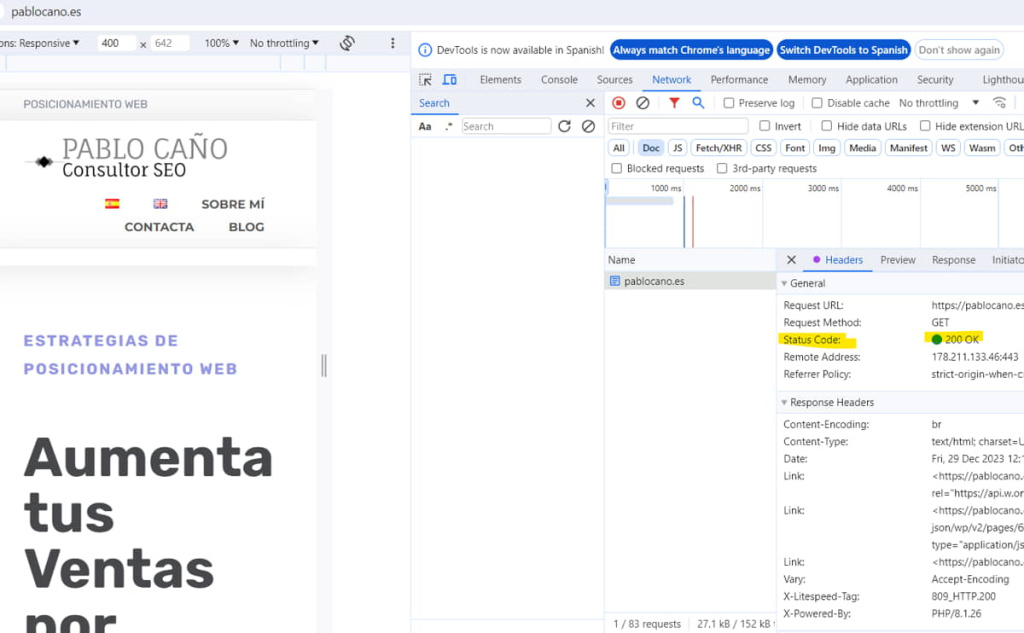The width and height of the screenshot is (1024, 633).
Task: Enable Disable cache checkbox
Action: (x=817, y=103)
